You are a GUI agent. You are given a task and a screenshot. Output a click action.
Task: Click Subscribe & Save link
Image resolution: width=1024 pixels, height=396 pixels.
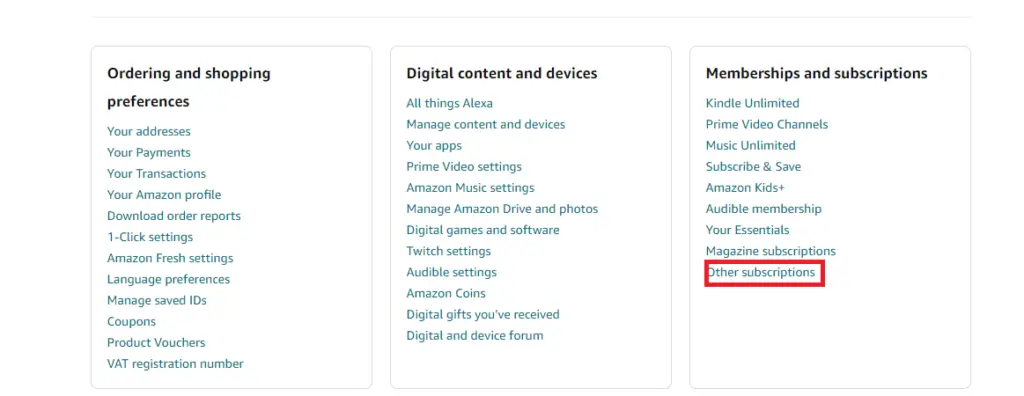(753, 167)
